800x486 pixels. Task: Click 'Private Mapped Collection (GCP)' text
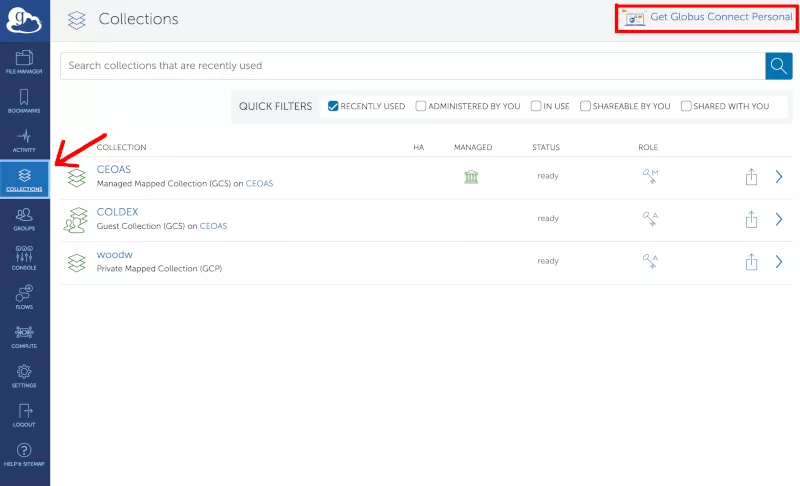(x=159, y=269)
